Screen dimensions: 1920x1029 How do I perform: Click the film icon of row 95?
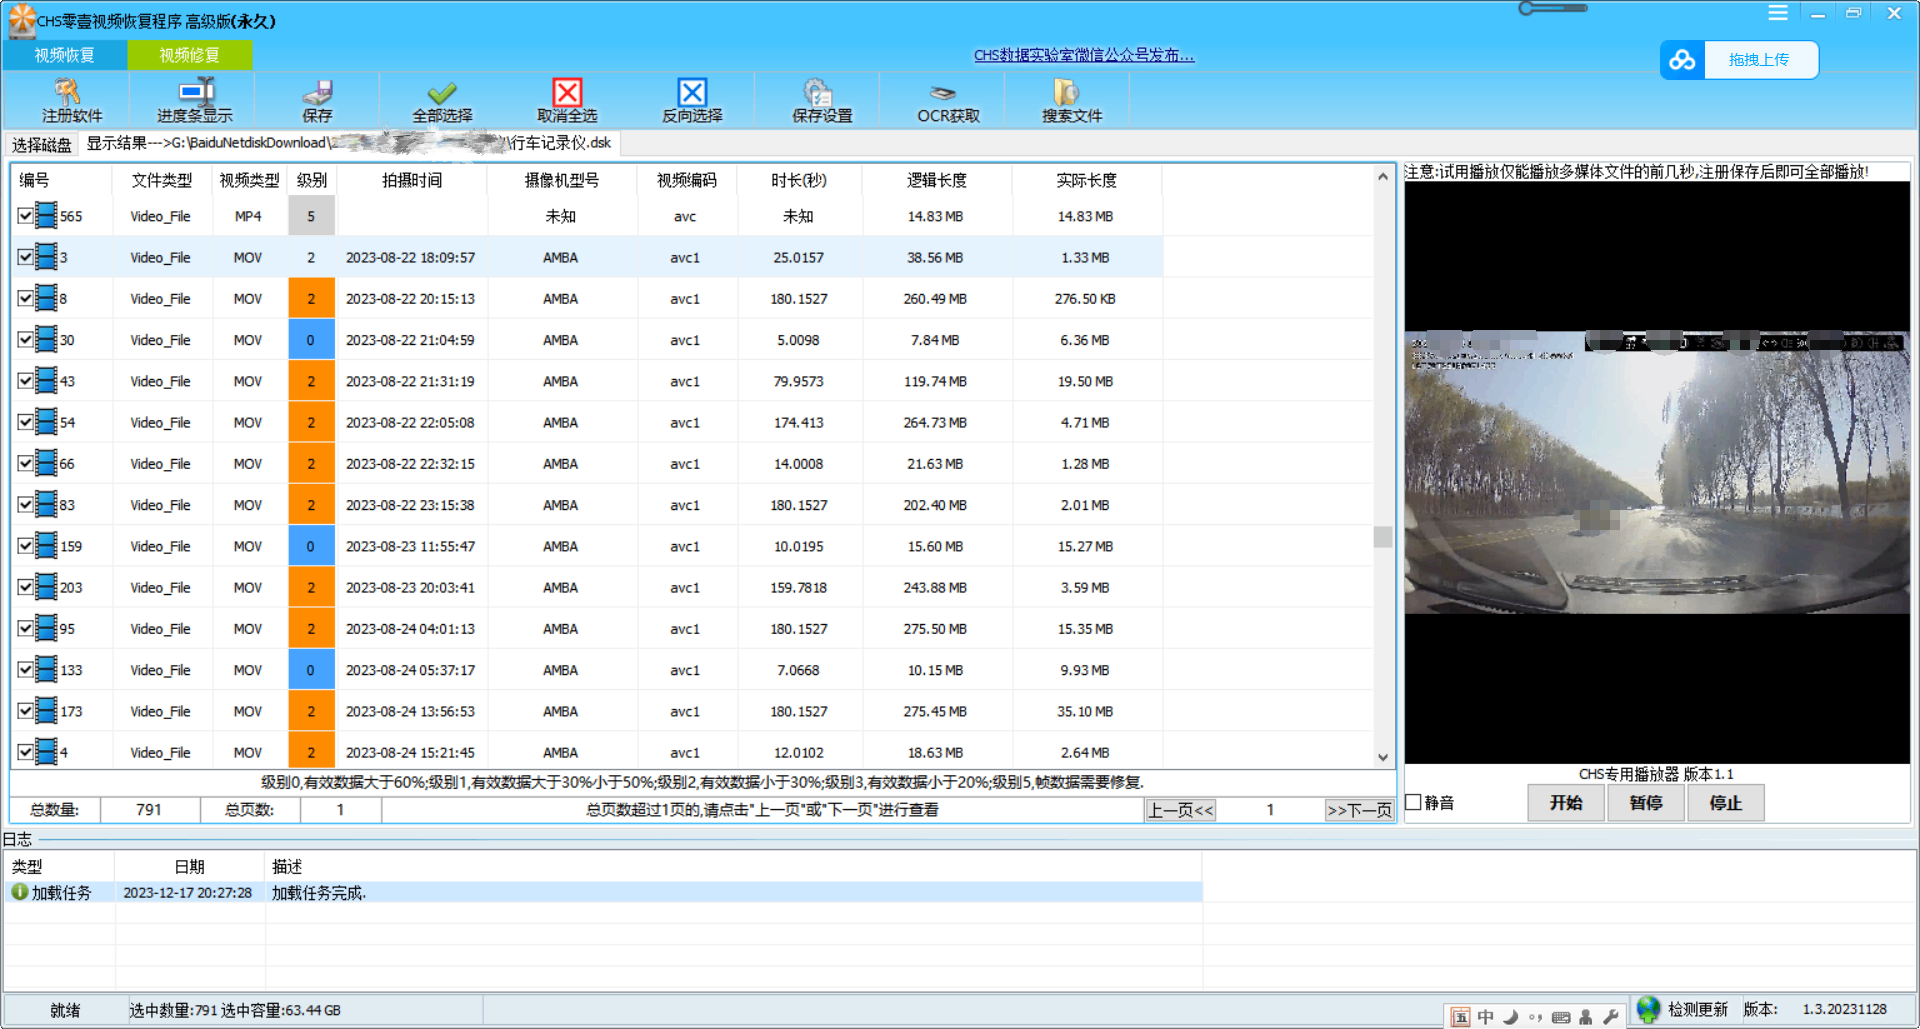[46, 627]
